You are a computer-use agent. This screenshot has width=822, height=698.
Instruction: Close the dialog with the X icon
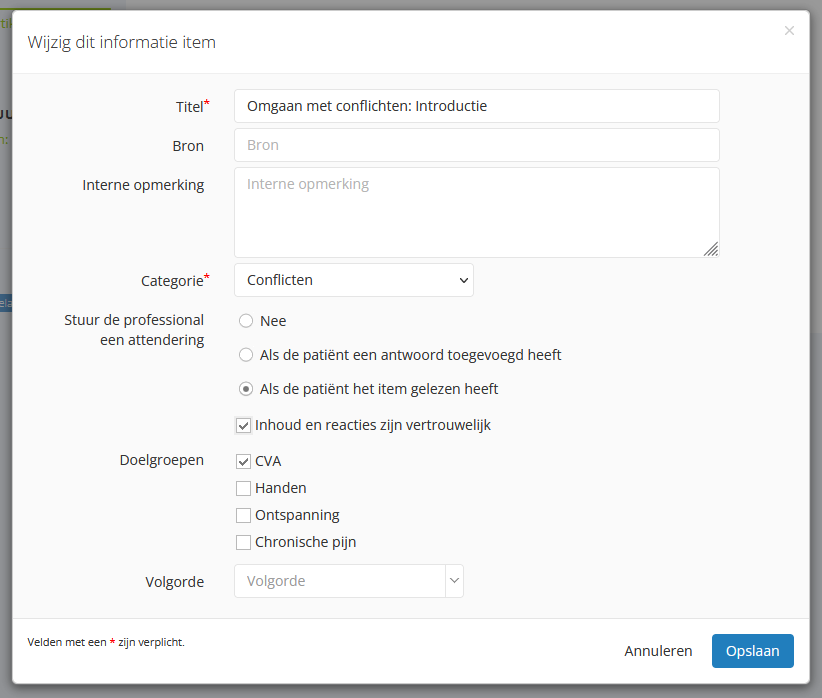click(789, 31)
